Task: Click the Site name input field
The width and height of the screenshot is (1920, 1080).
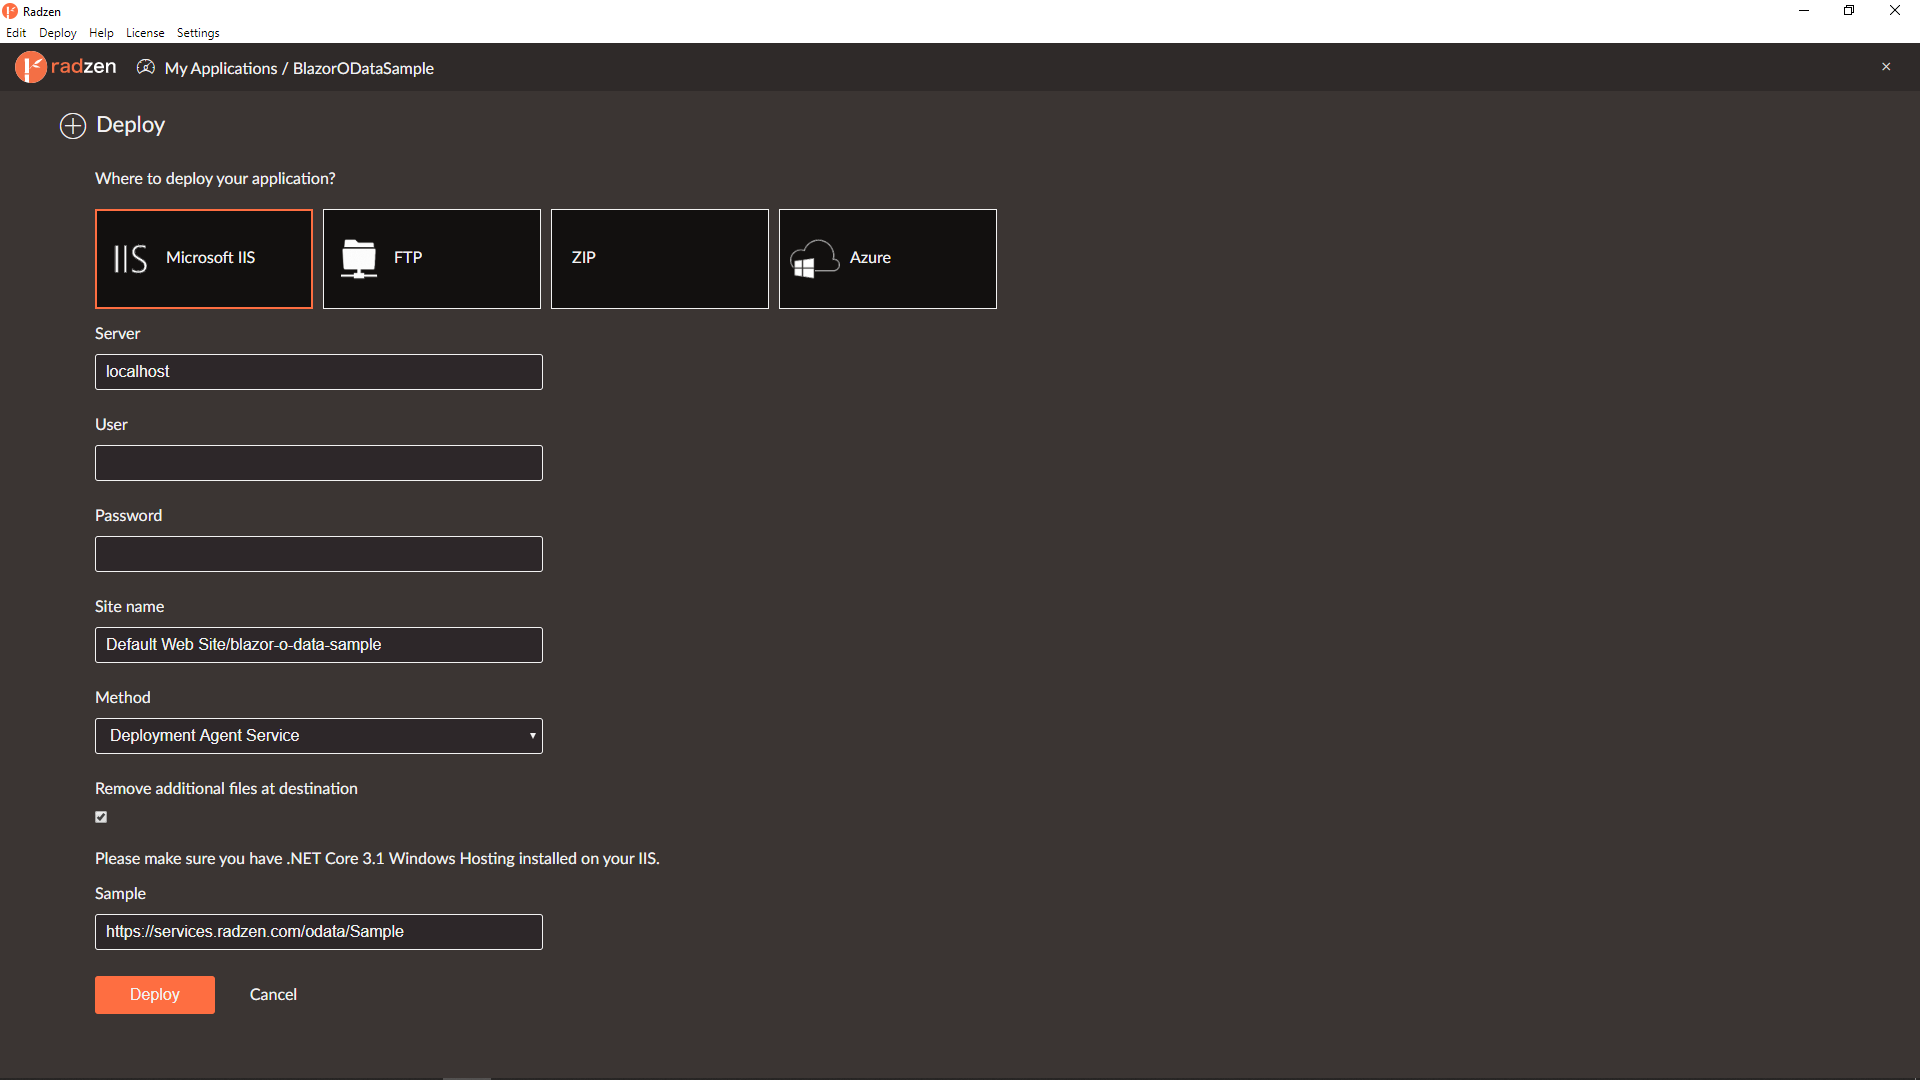Action: coord(319,645)
